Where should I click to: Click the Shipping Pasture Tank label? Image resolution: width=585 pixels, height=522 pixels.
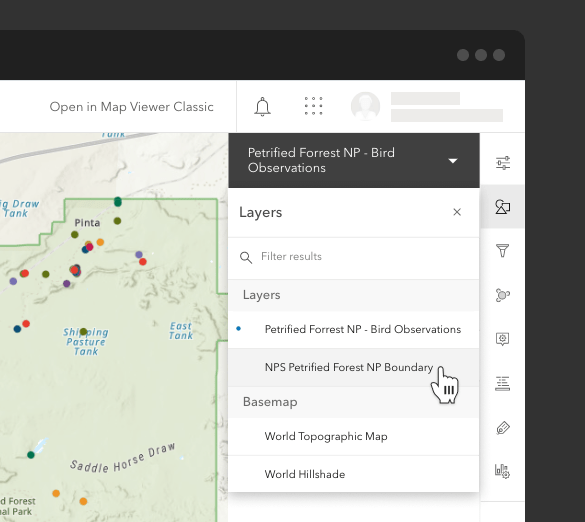86,342
